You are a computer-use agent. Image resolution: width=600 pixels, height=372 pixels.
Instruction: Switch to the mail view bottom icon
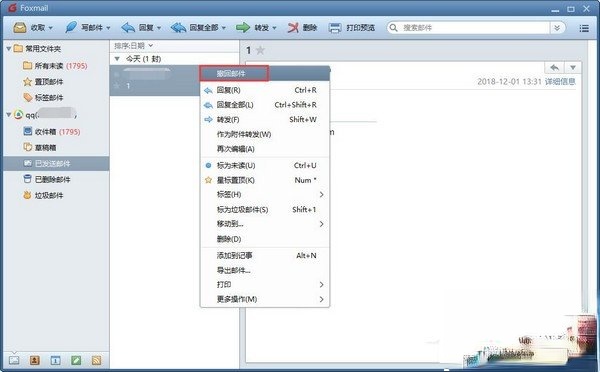click(x=14, y=360)
